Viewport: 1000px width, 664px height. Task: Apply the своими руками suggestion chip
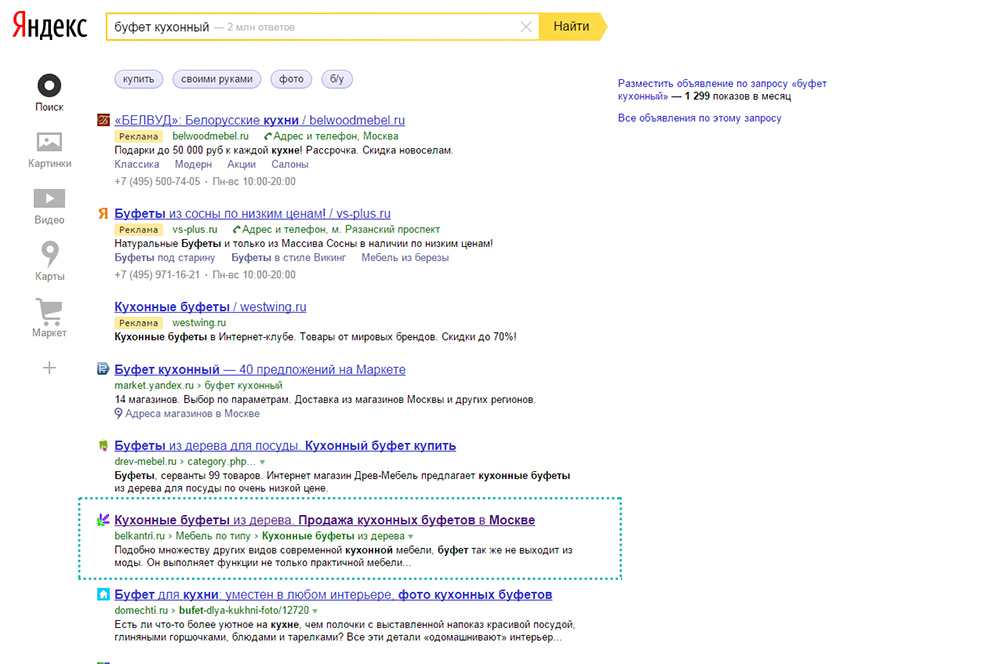click(217, 79)
